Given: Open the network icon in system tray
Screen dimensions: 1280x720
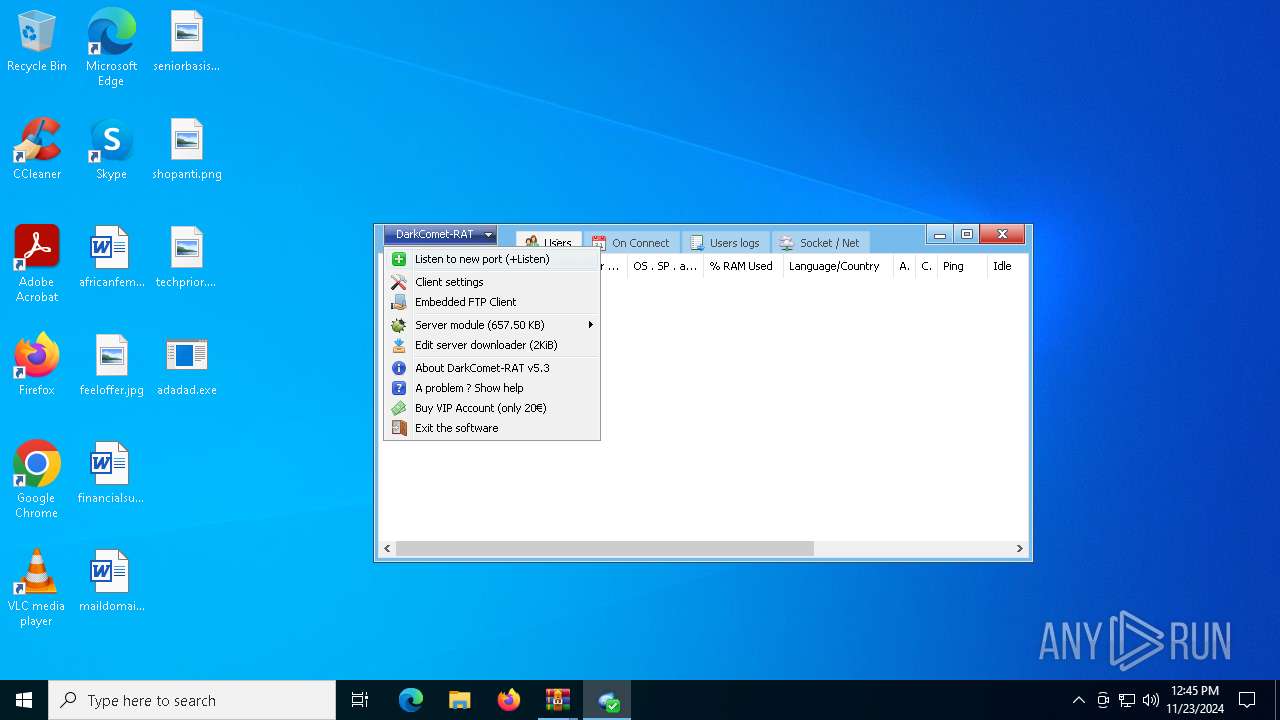Looking at the screenshot, I should [x=1127, y=700].
